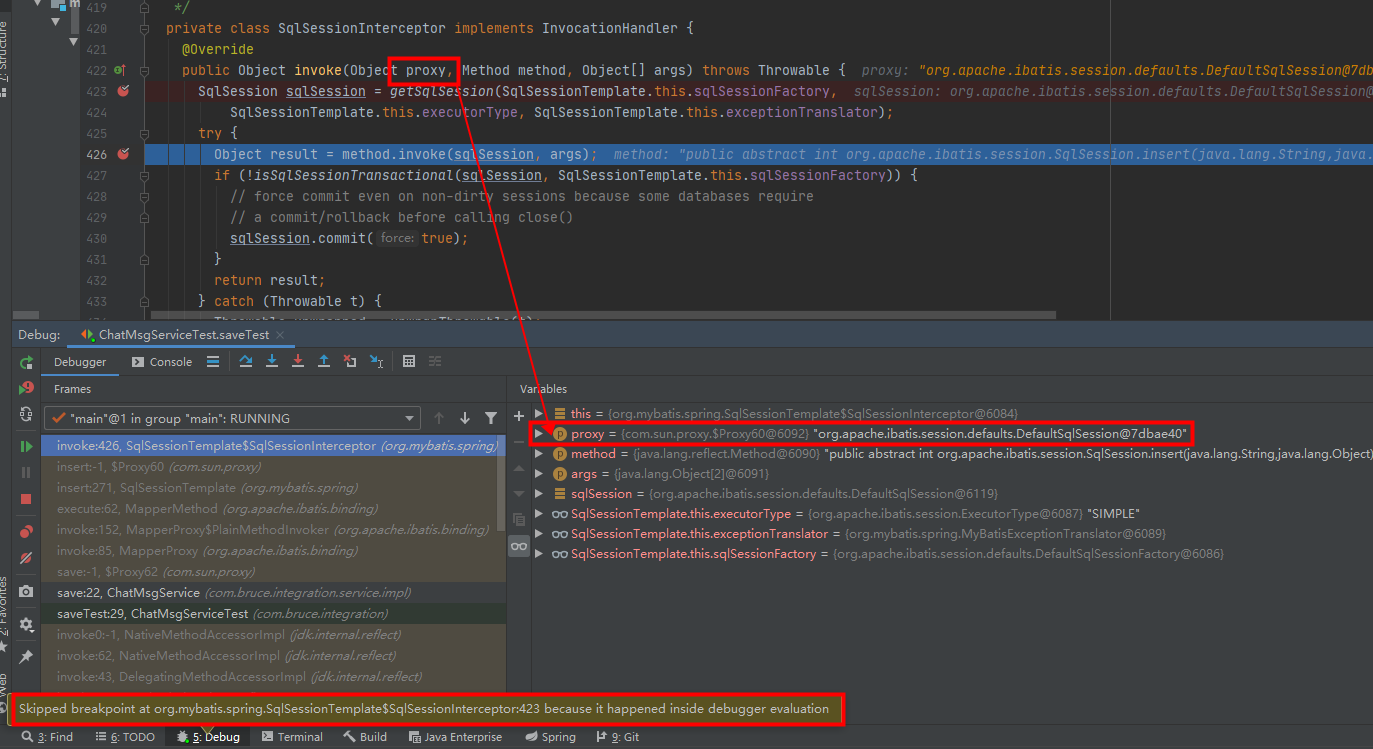1373x749 pixels.
Task: Open debugger settings gear menu
Action: coord(26,624)
